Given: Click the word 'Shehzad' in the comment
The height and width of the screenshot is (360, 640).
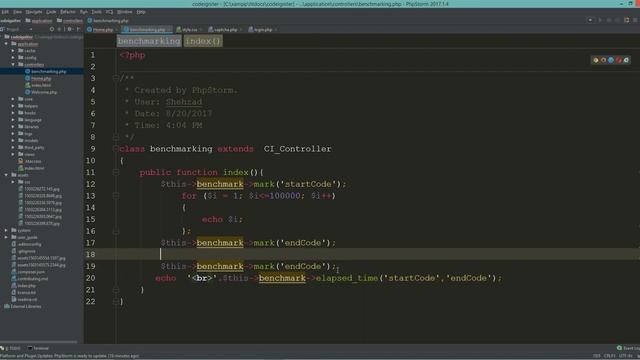Looking at the screenshot, I should click(184, 102).
